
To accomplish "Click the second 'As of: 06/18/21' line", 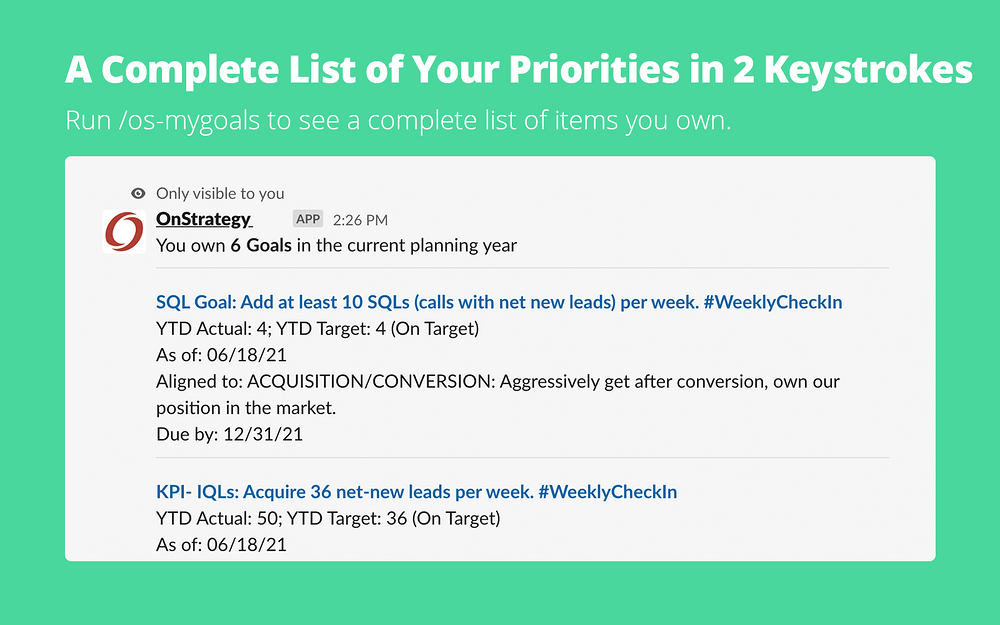I will click(221, 545).
